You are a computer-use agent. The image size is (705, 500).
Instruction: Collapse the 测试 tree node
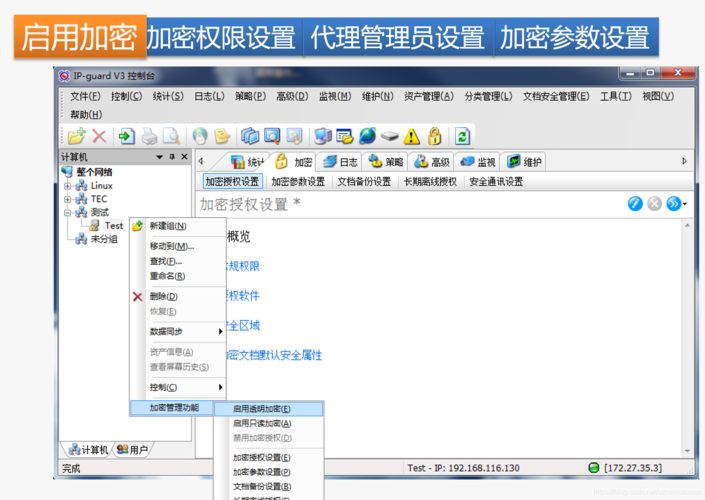pos(67,212)
